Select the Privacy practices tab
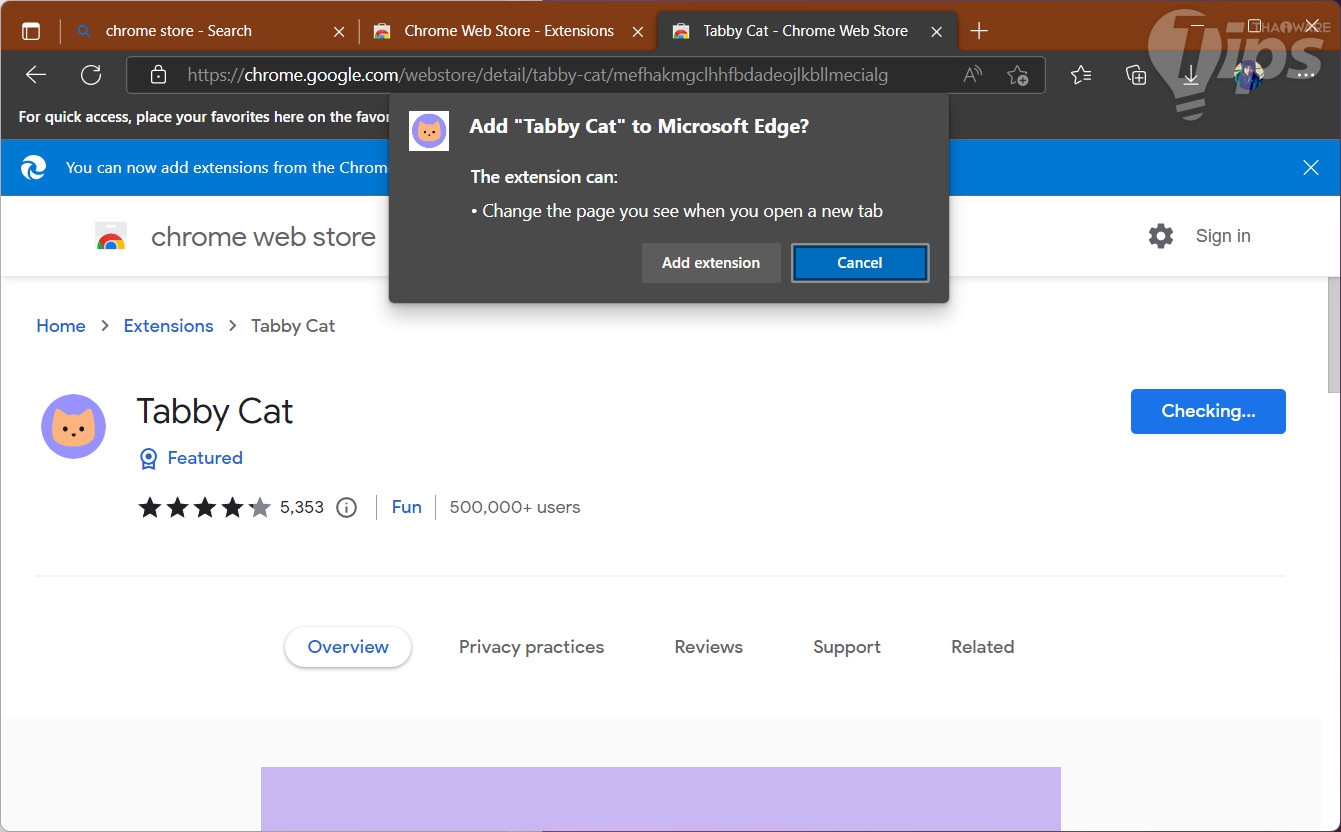Screen dimensions: 1341x832 [531, 647]
